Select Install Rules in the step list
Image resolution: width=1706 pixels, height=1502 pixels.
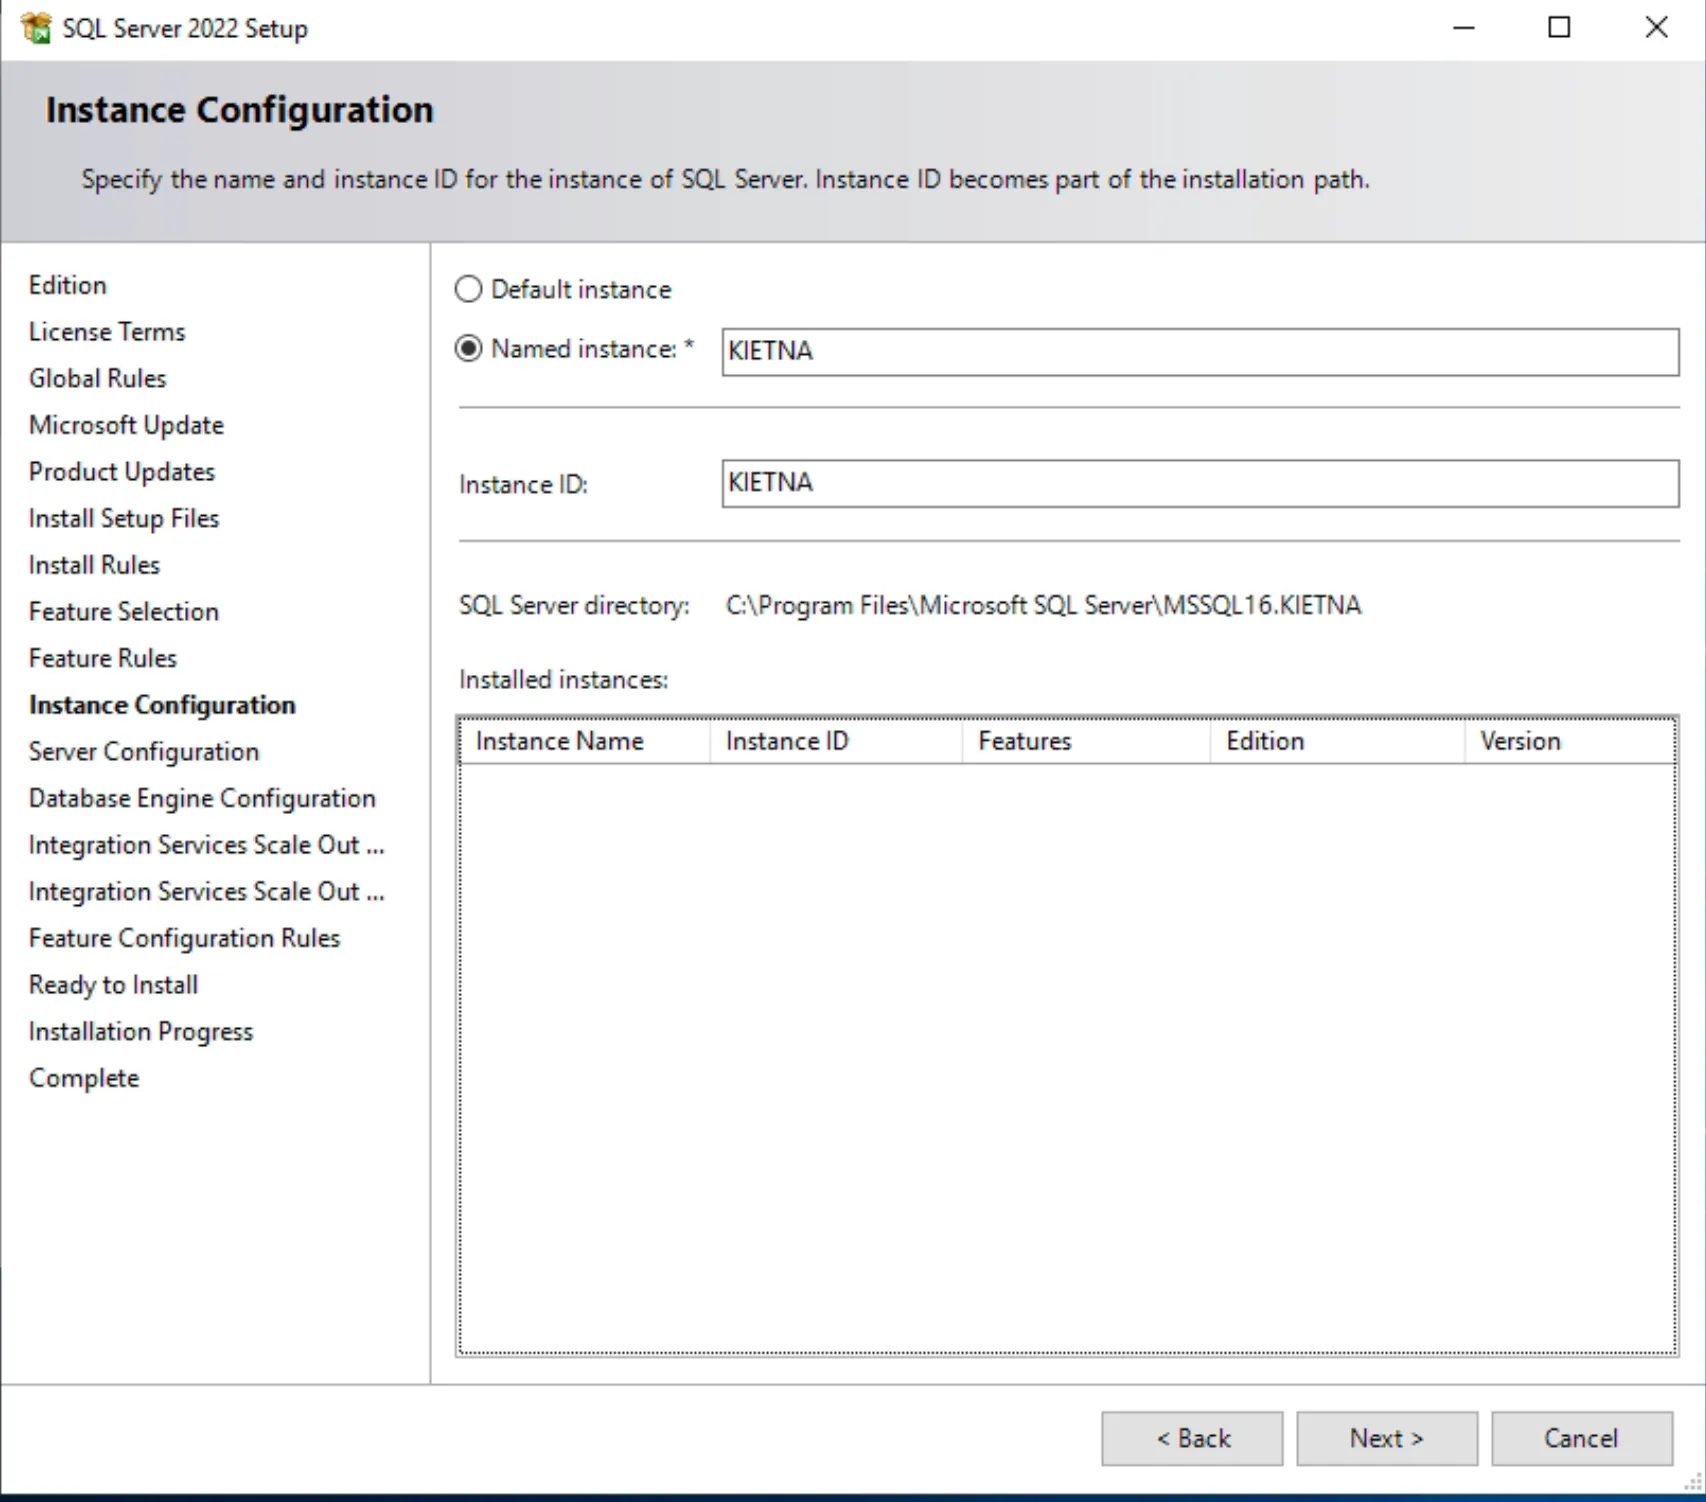coord(94,565)
